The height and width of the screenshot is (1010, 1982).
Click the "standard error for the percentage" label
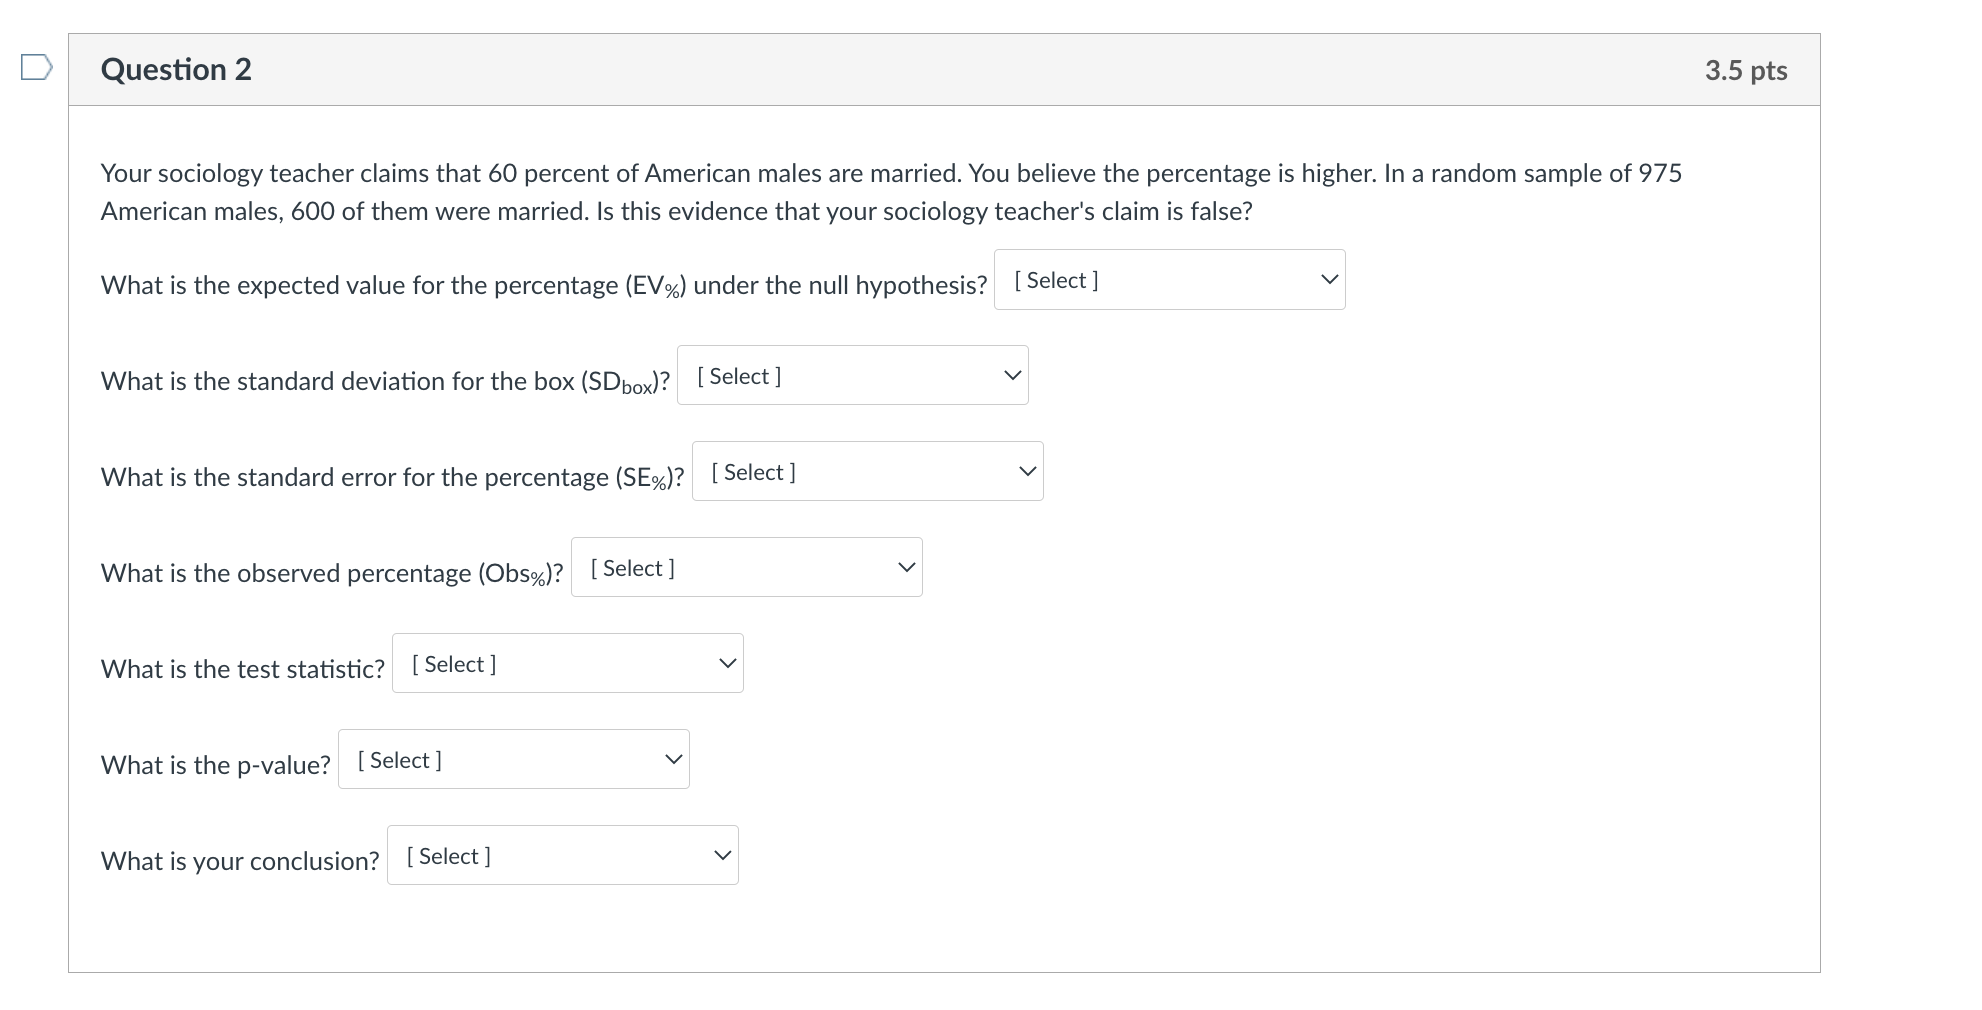[392, 478]
